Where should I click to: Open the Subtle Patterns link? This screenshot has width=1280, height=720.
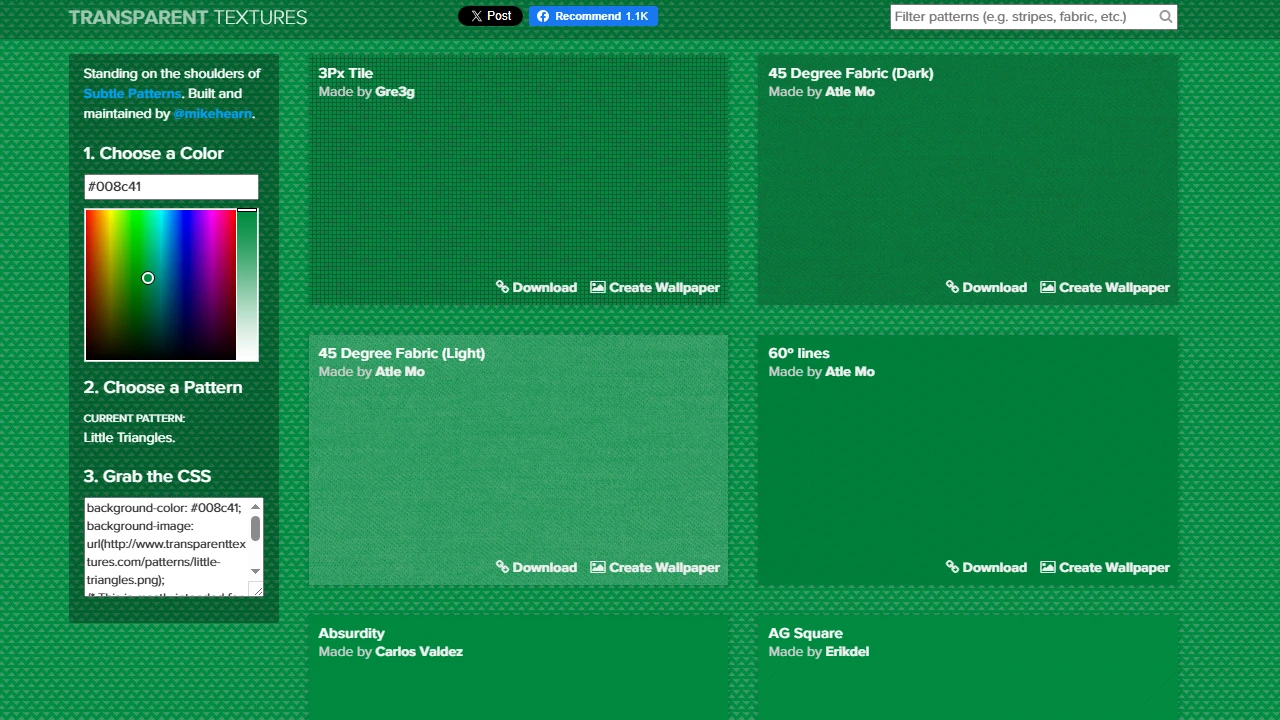coord(132,93)
